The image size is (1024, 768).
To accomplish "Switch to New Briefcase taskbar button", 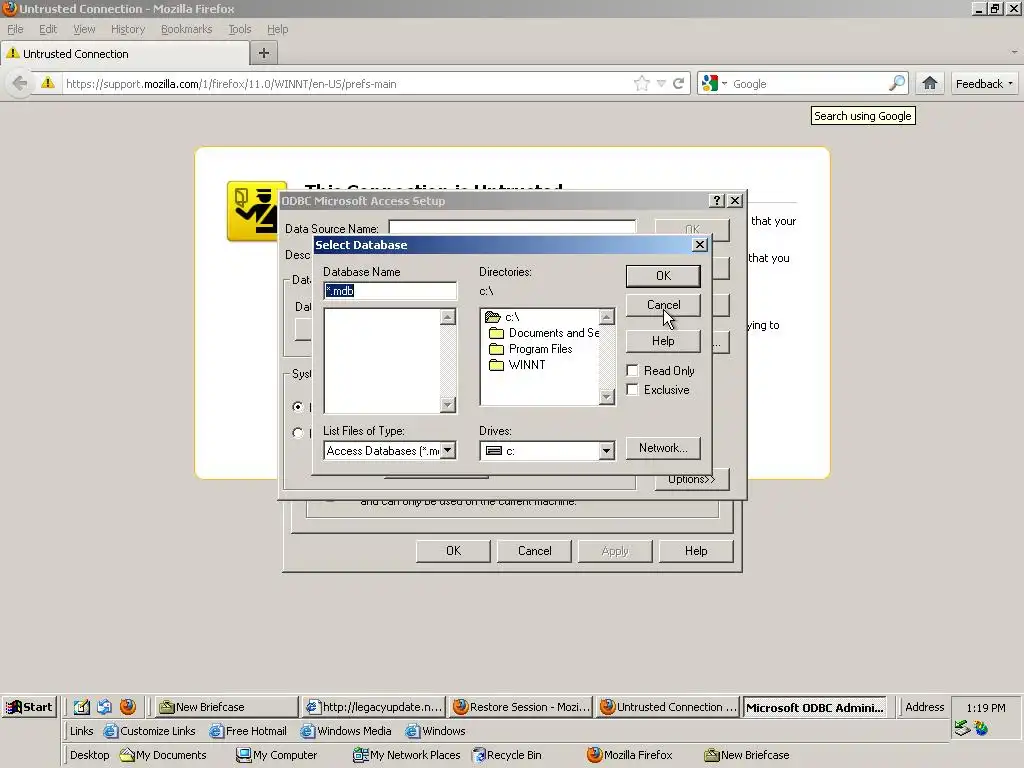I will click(227, 707).
